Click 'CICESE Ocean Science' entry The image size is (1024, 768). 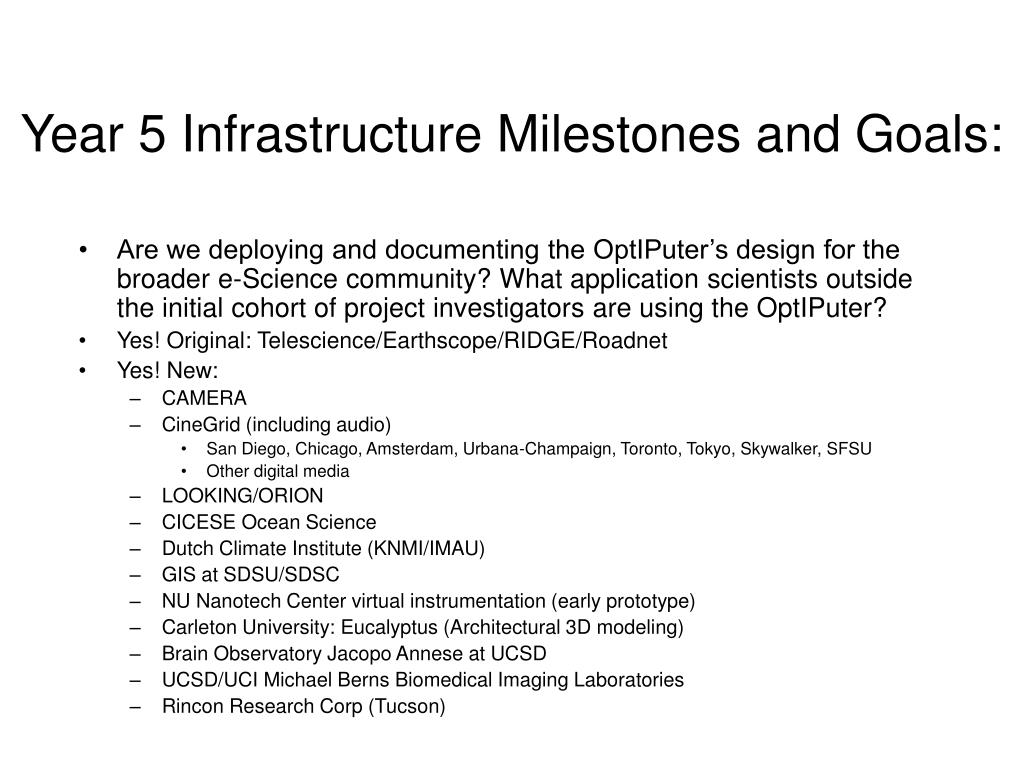269,522
